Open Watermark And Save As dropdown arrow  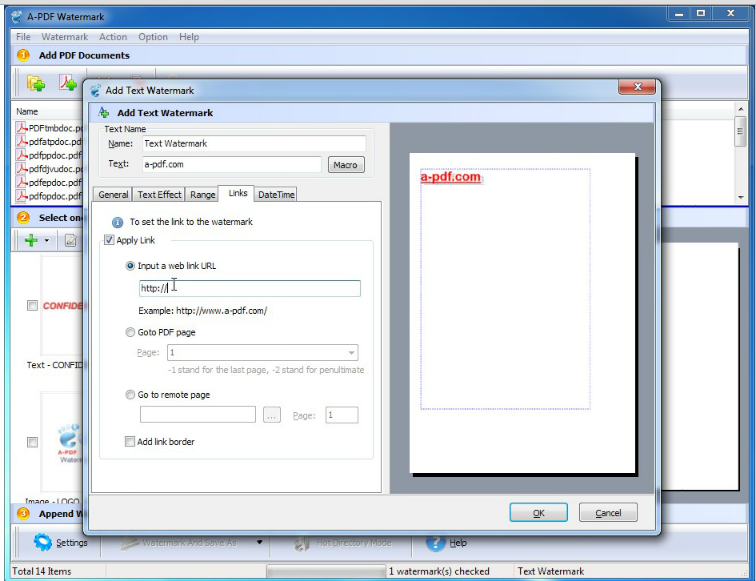tap(259, 542)
